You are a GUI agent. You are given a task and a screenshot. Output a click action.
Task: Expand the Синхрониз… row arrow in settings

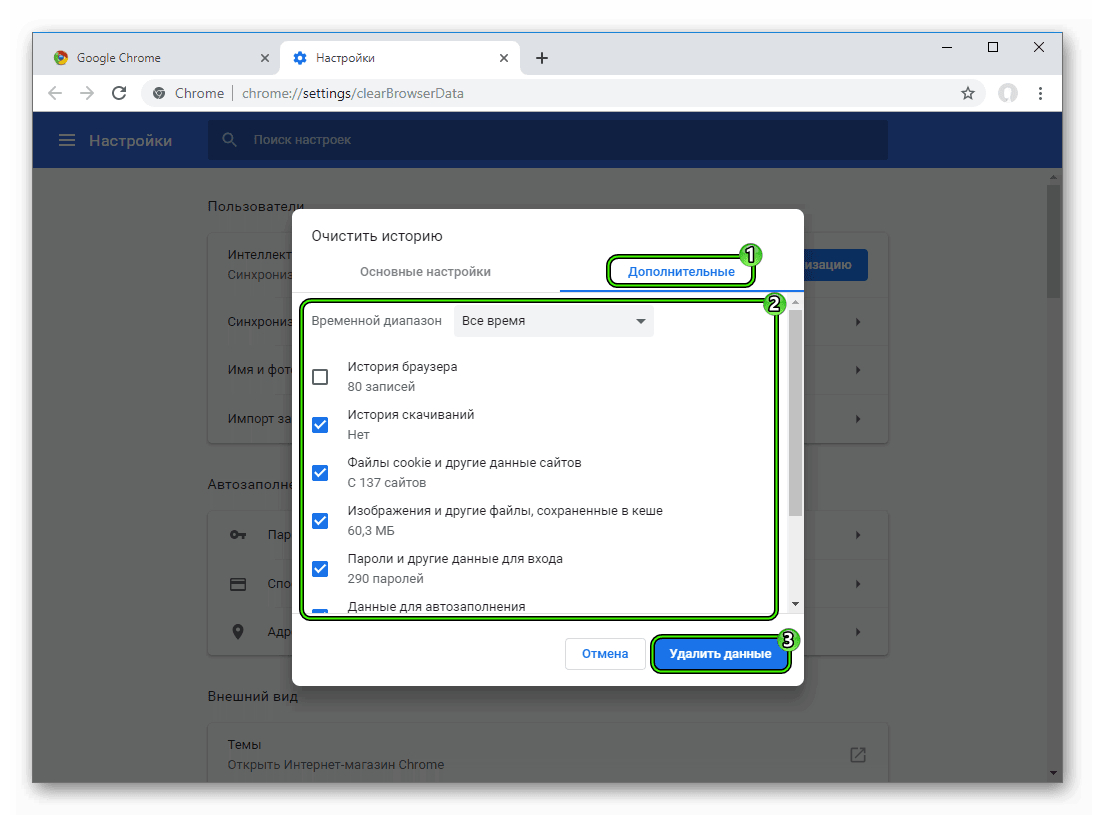858,322
